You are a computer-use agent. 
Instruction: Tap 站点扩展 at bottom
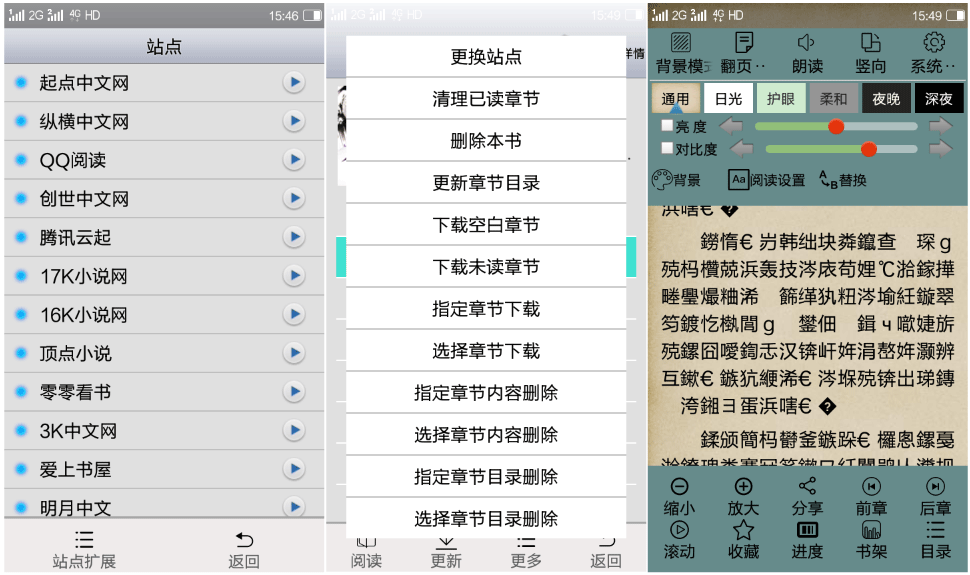tap(84, 549)
